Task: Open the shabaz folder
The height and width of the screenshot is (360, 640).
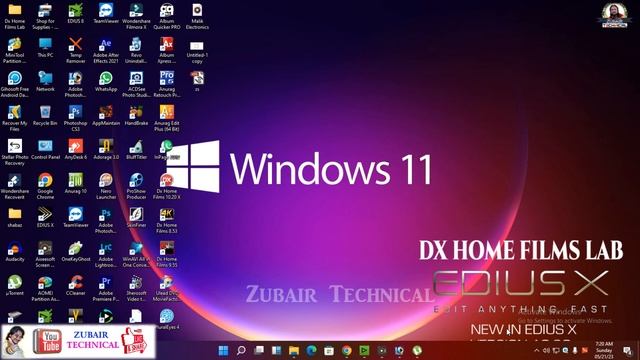Action: 15,218
